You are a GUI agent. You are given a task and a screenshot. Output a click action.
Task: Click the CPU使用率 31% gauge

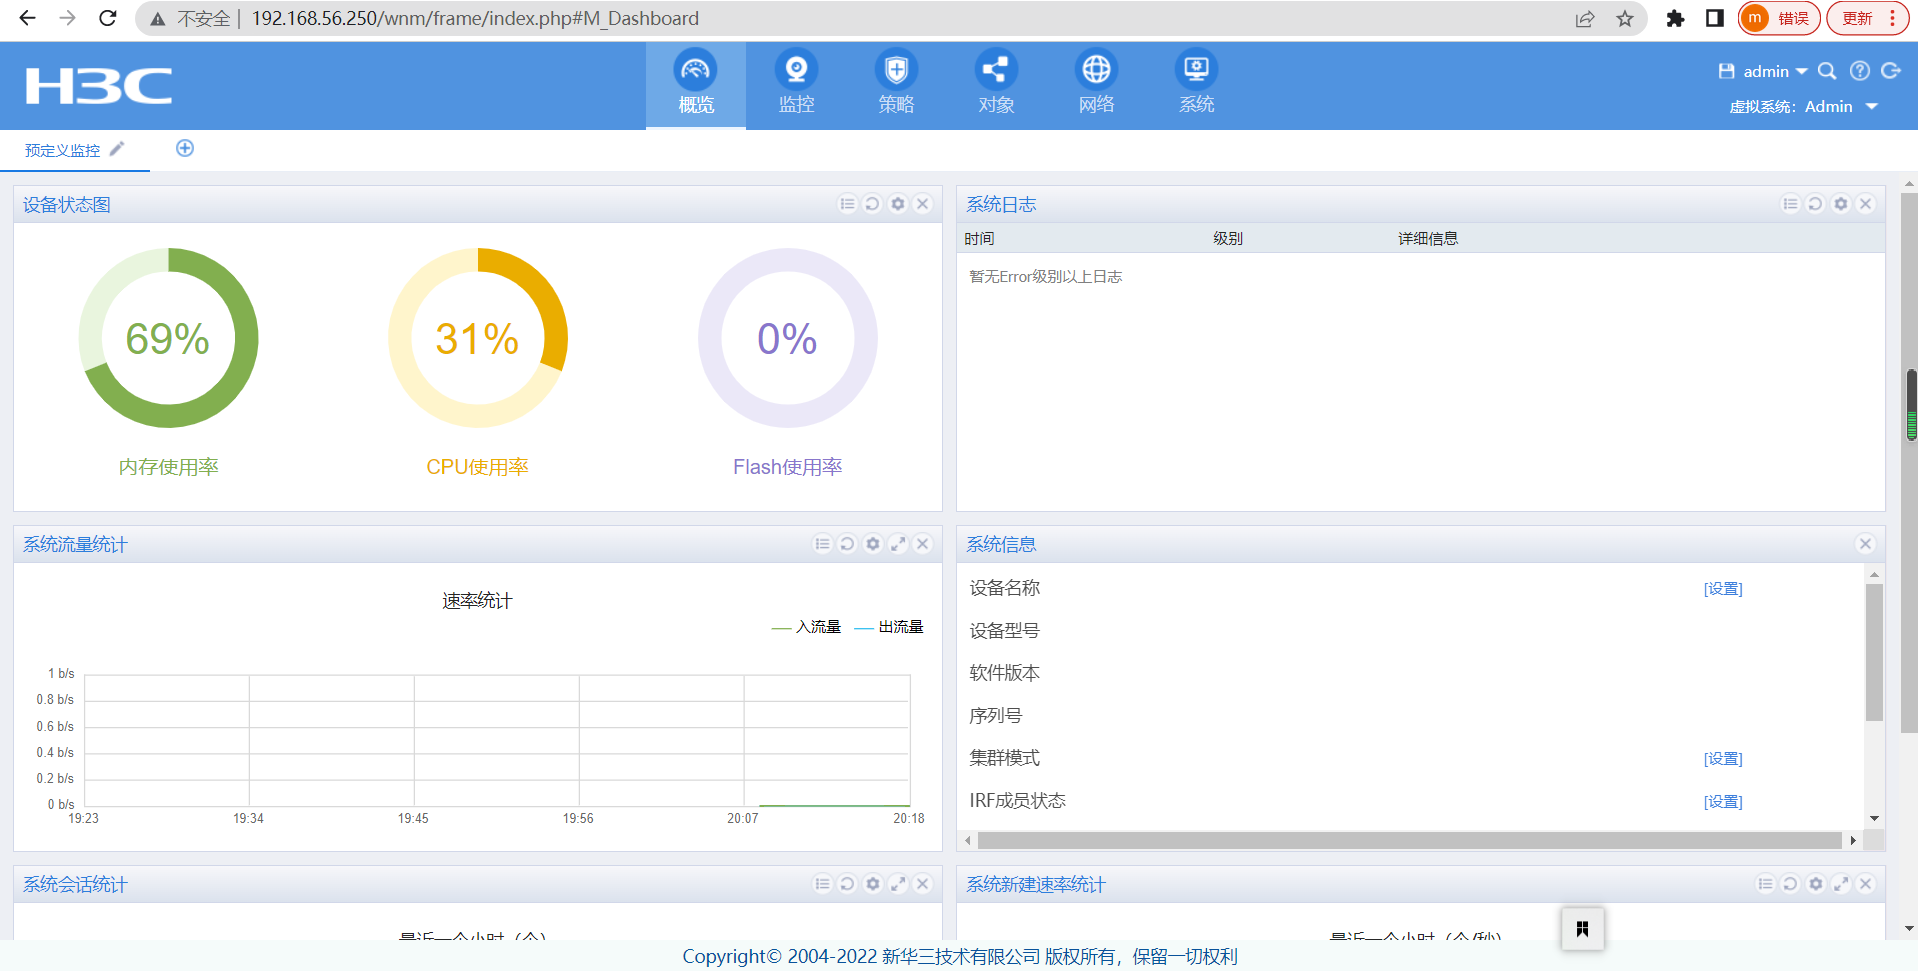478,338
